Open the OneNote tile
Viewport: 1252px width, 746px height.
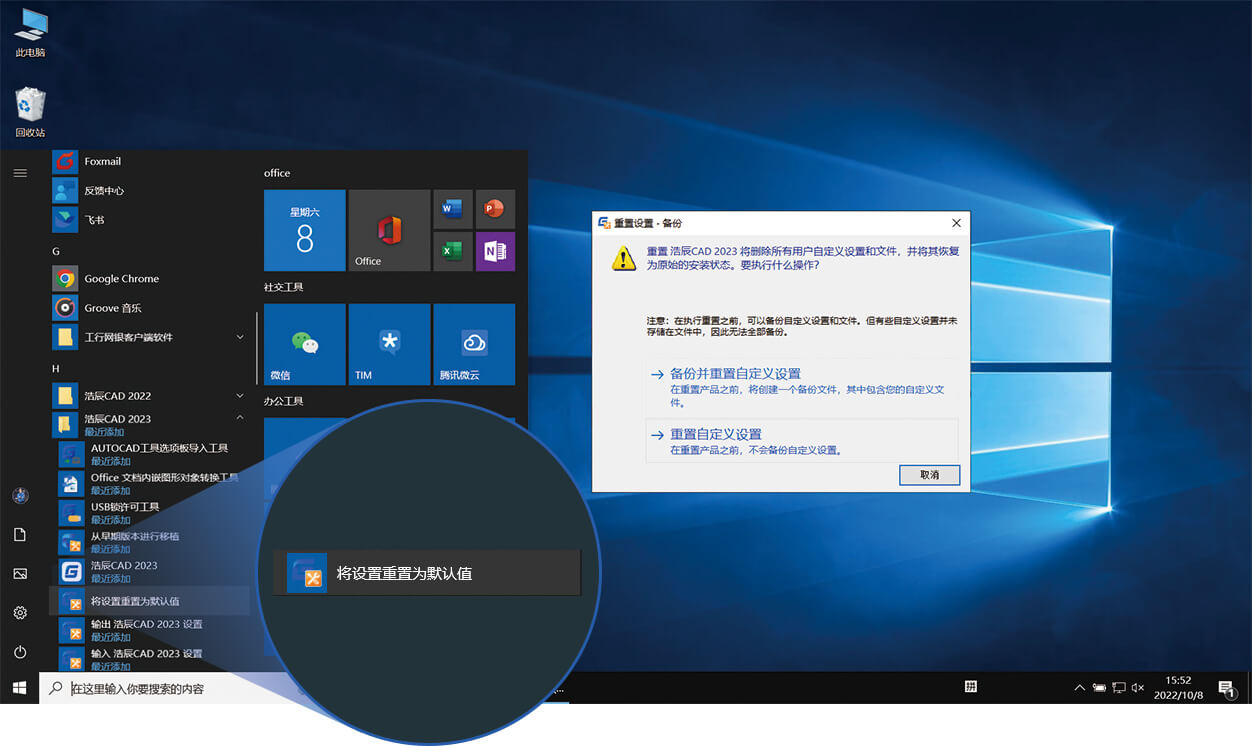(494, 251)
